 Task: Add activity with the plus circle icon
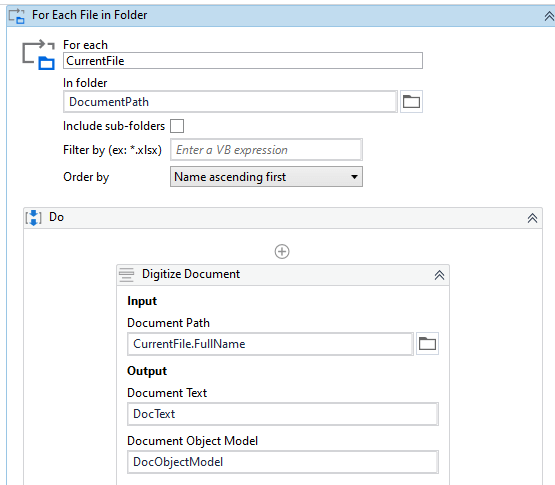click(x=282, y=252)
